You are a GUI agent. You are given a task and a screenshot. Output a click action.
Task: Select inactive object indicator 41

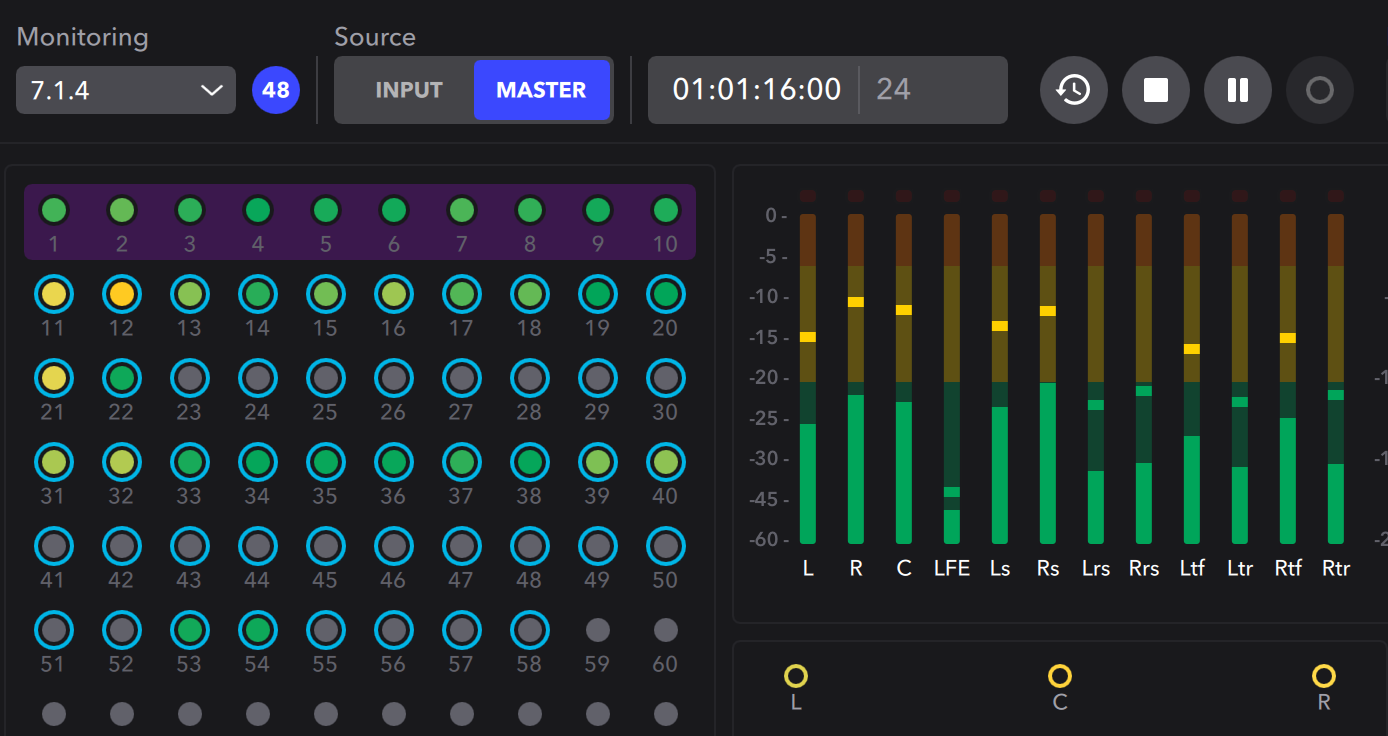pos(54,546)
